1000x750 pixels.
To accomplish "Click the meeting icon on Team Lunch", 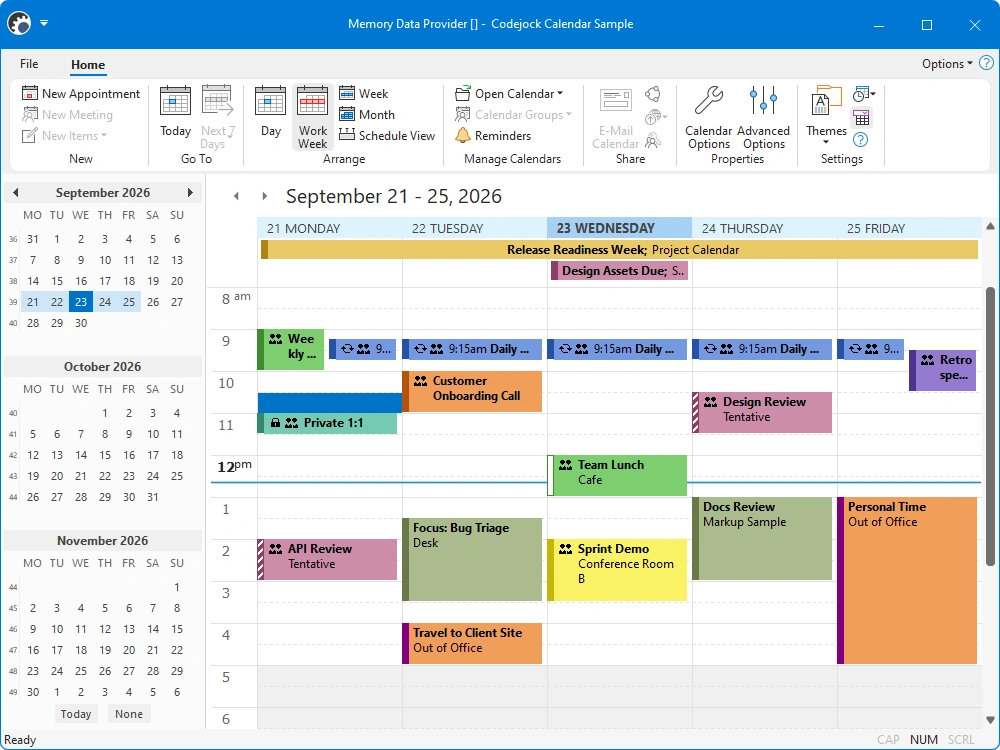I will [x=566, y=465].
